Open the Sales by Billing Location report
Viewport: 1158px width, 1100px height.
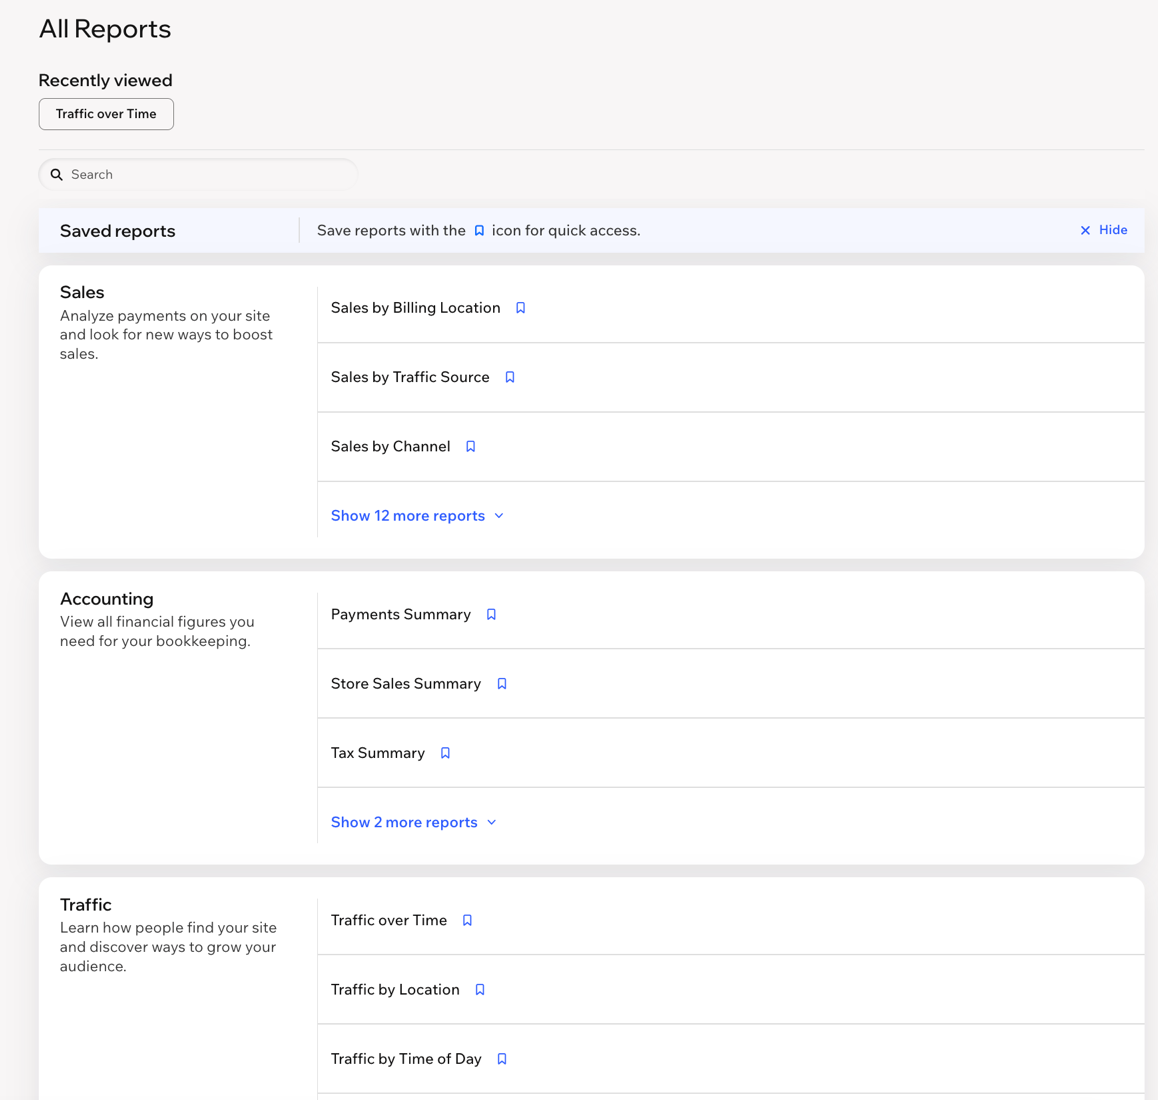[416, 308]
